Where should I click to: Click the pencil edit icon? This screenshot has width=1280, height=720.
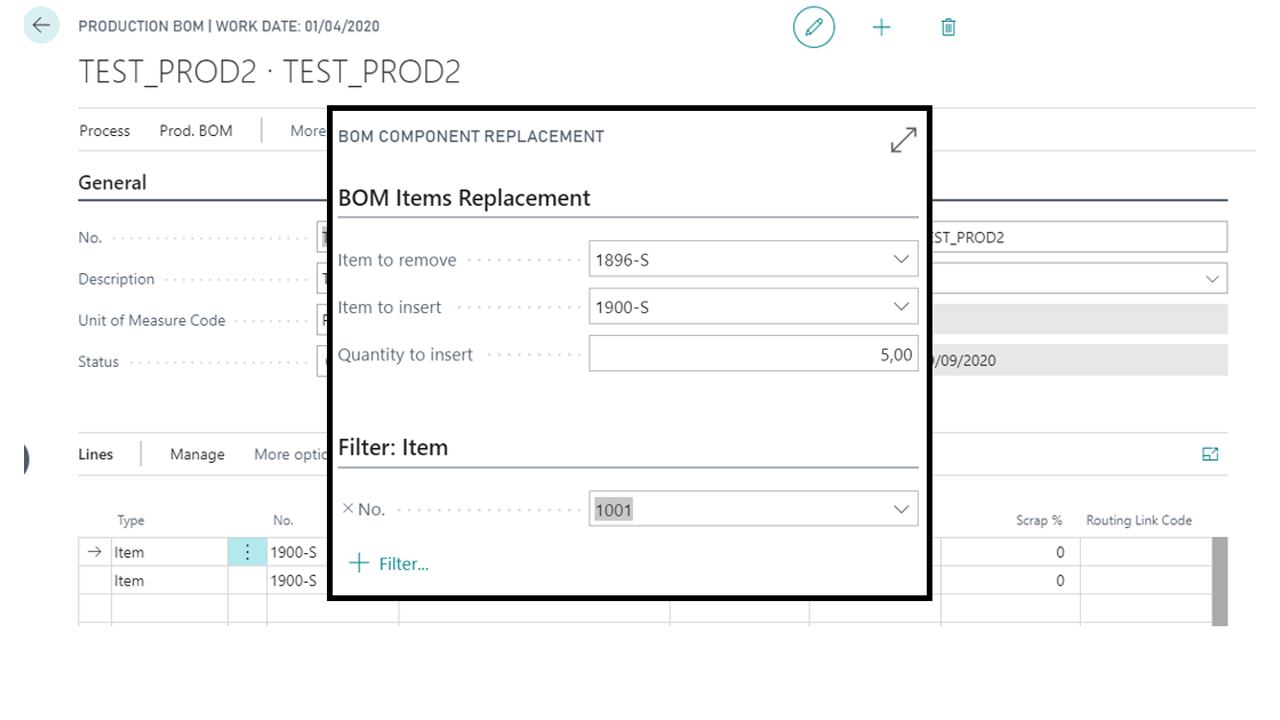813,27
